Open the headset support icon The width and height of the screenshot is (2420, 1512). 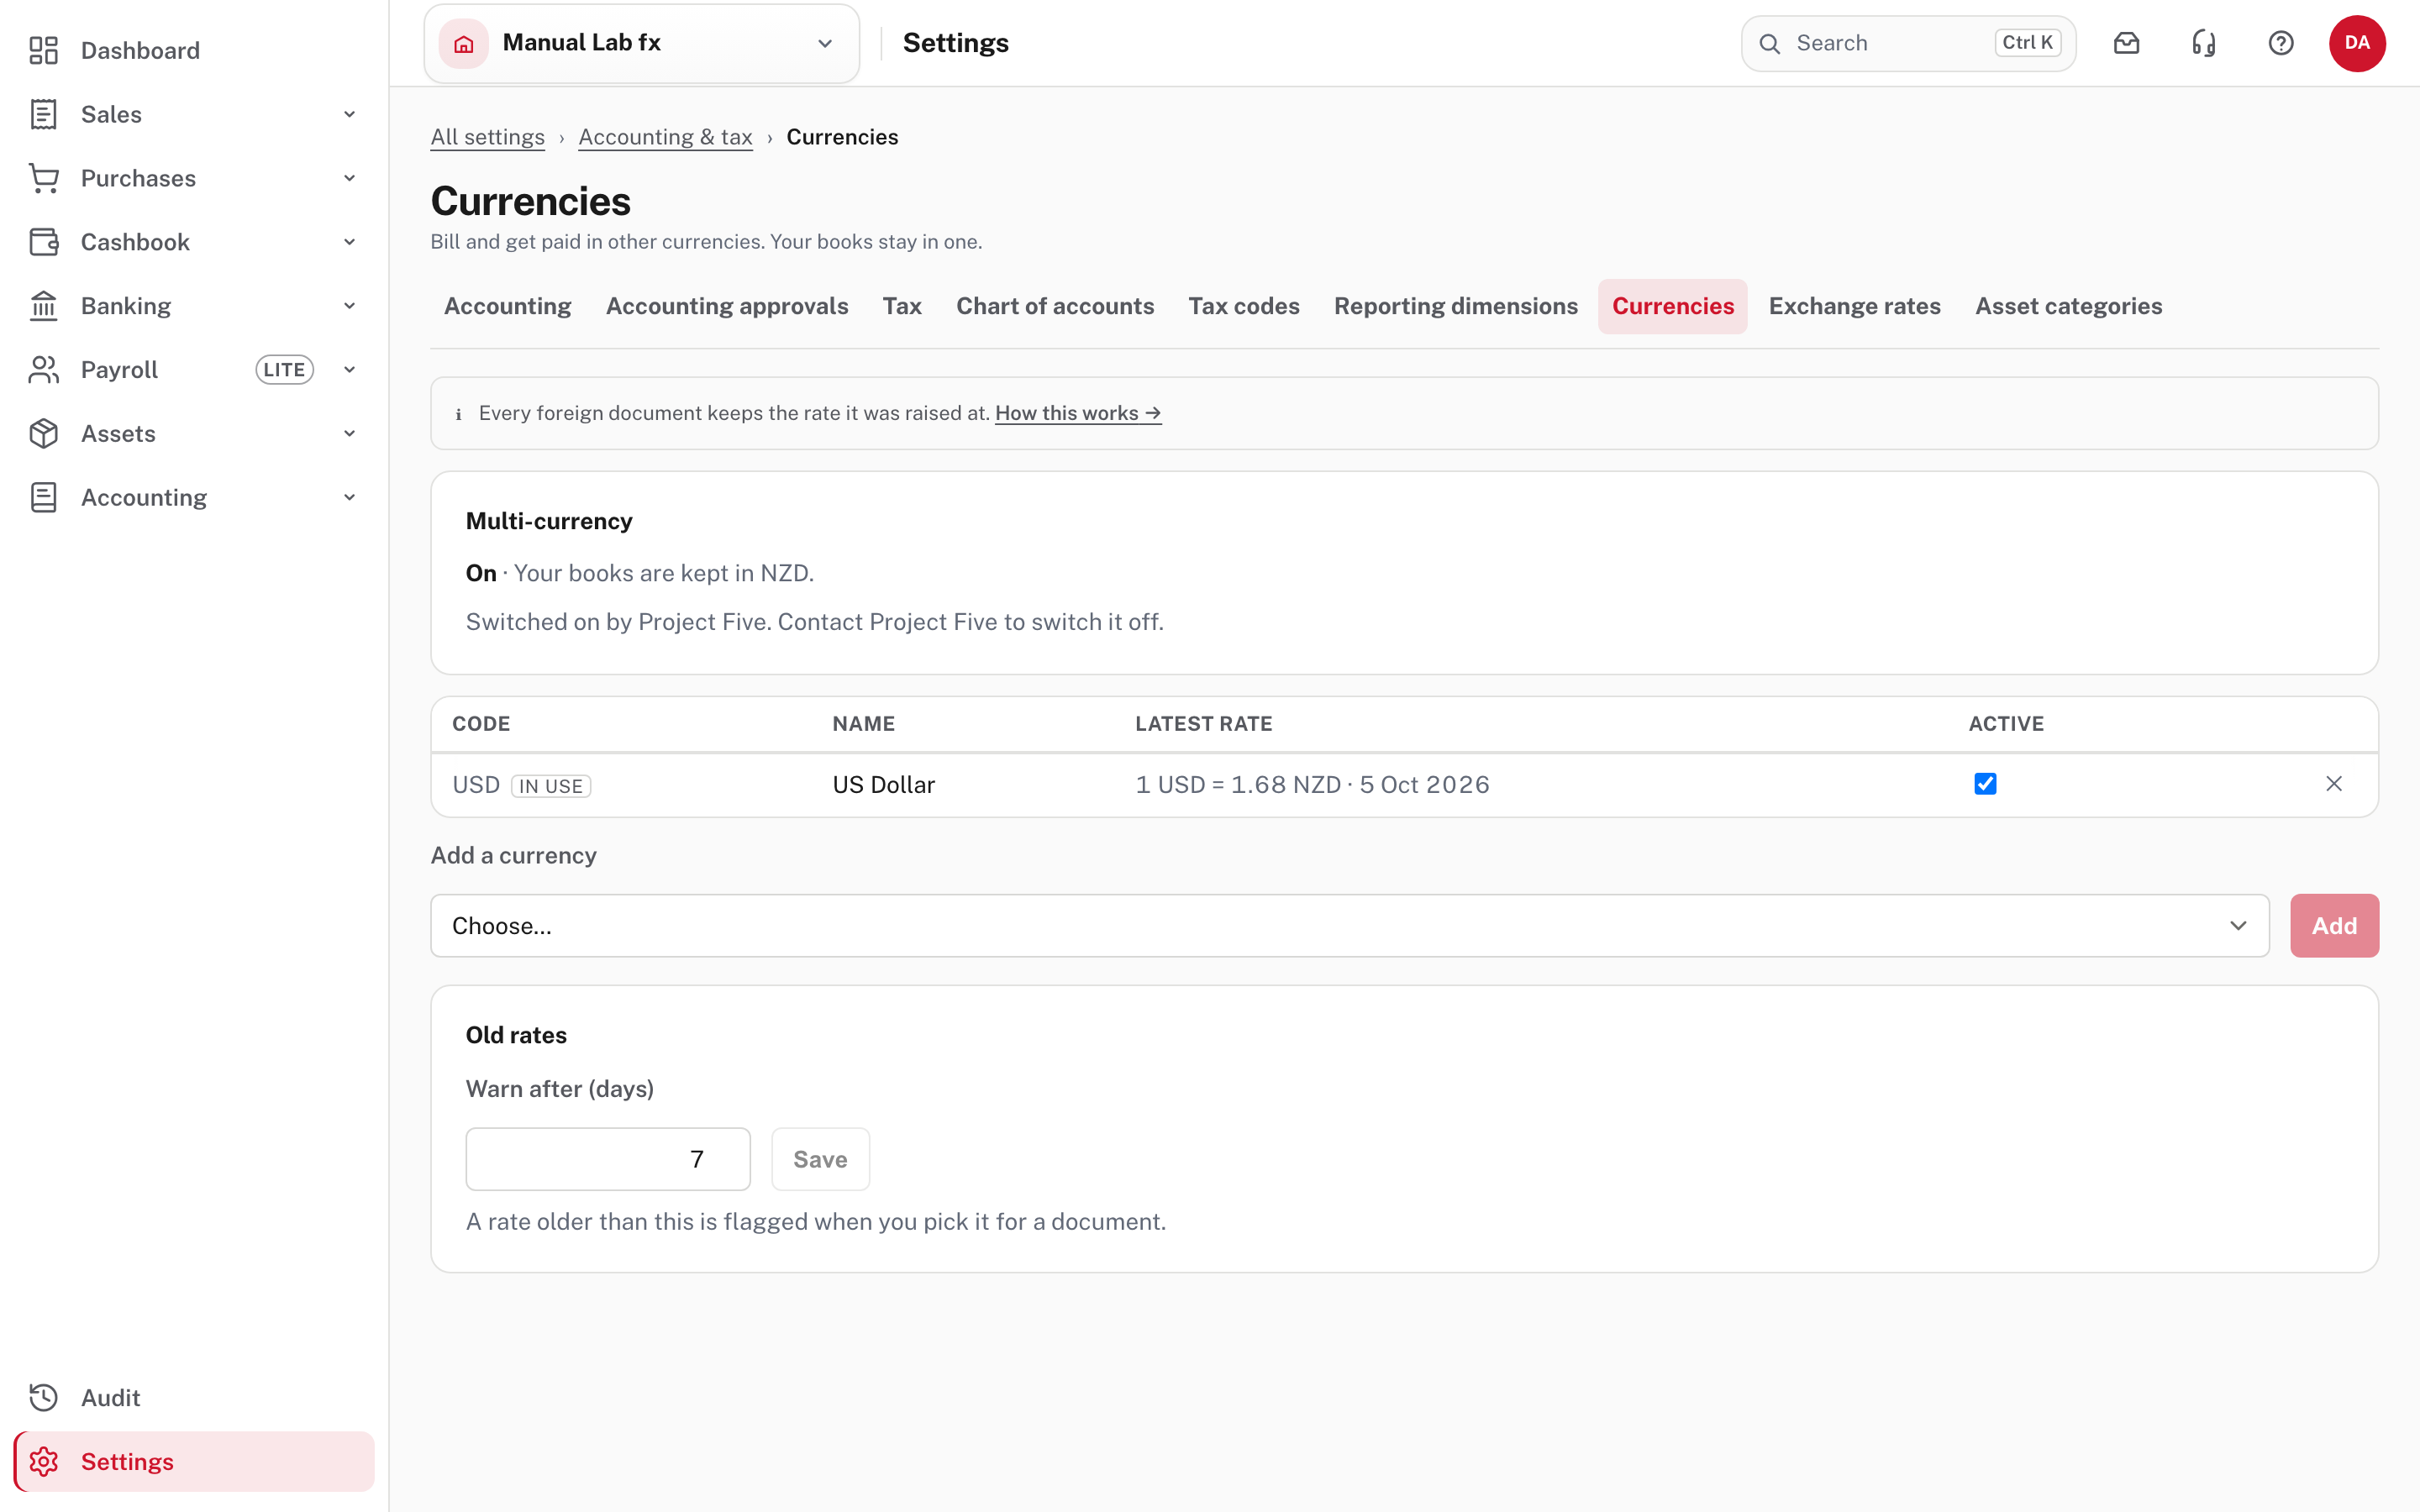click(2204, 43)
